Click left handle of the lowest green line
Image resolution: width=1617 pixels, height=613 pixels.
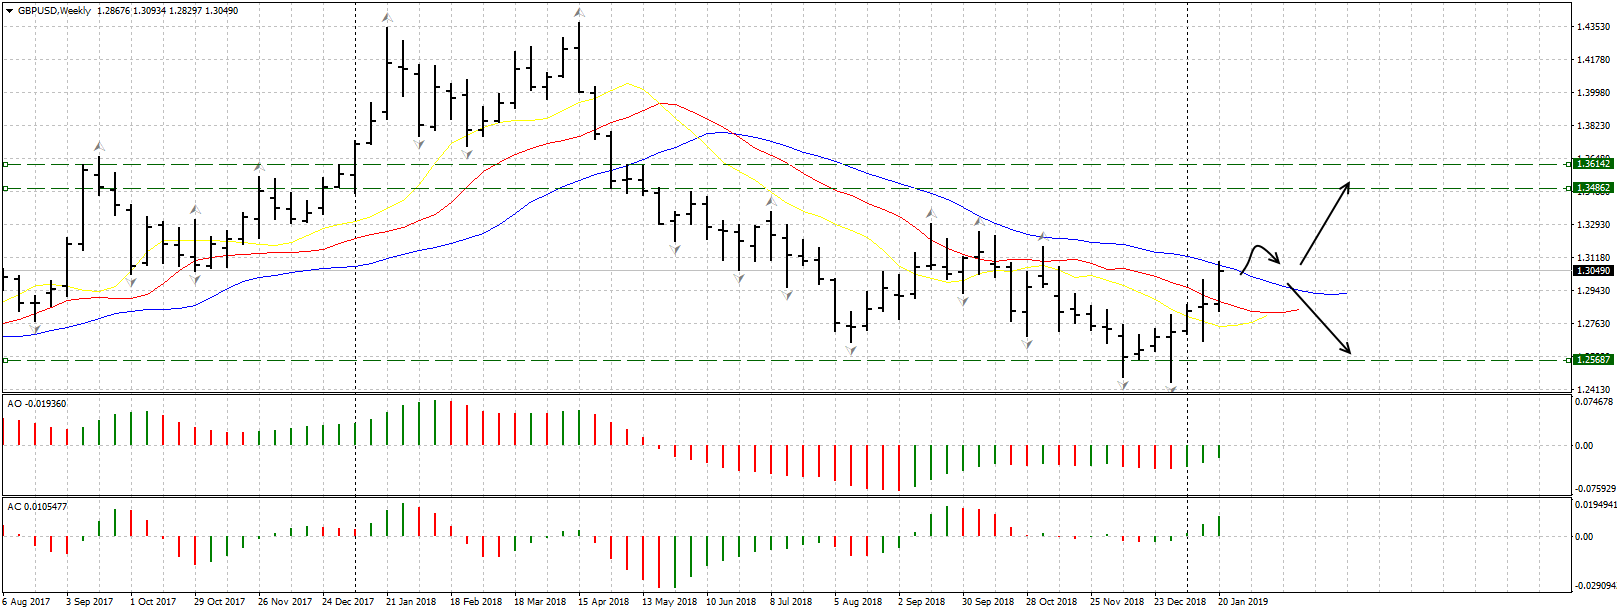tap(5, 360)
